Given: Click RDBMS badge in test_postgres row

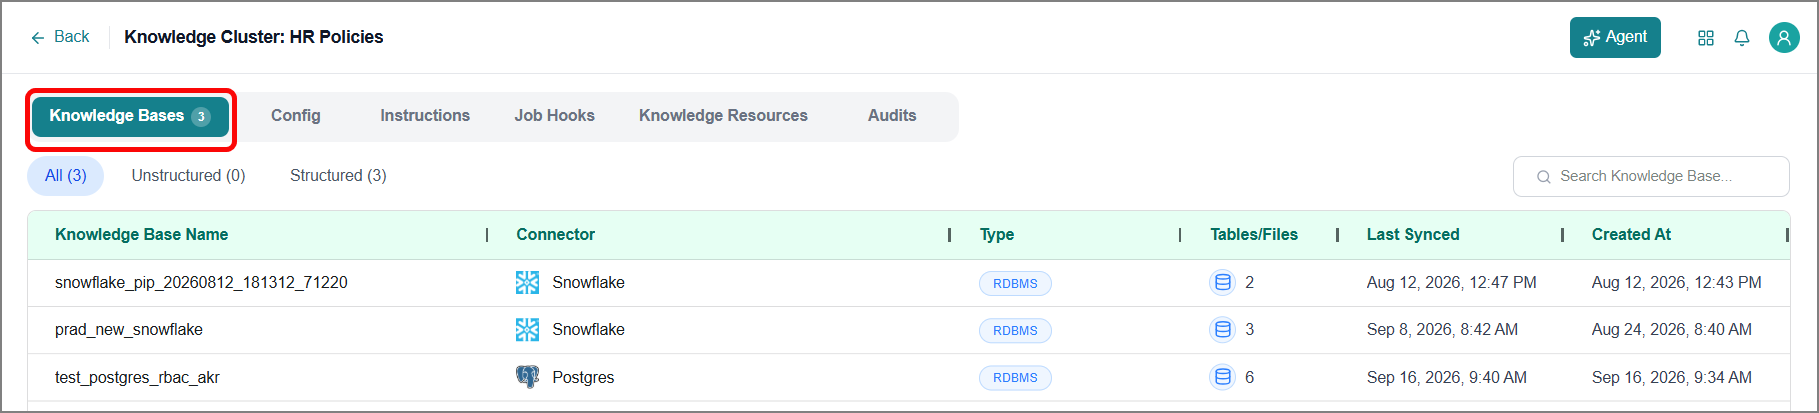Looking at the screenshot, I should 1015,378.
